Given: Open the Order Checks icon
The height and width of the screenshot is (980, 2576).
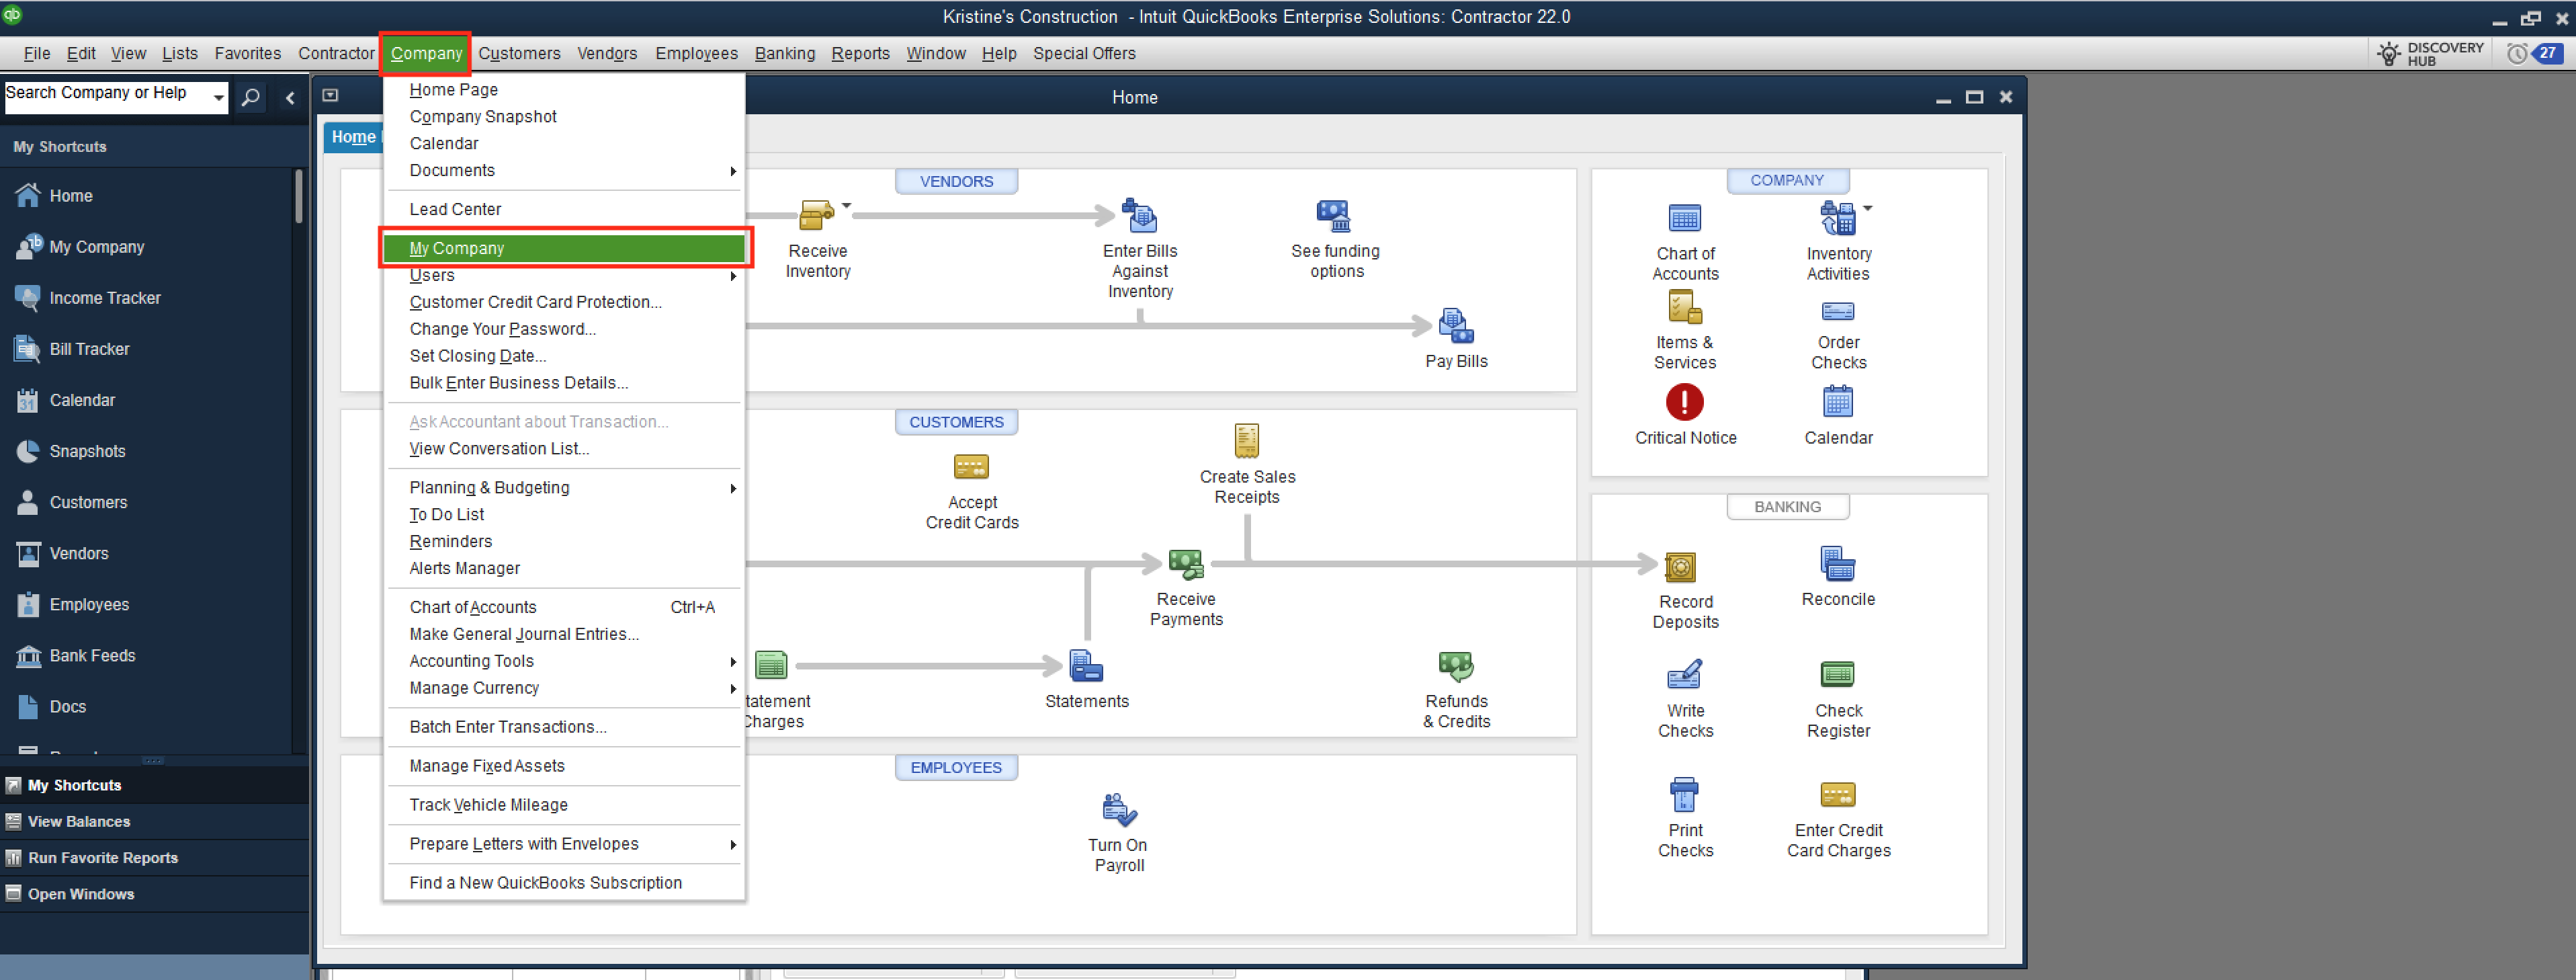Looking at the screenshot, I should pyautogui.click(x=1837, y=312).
